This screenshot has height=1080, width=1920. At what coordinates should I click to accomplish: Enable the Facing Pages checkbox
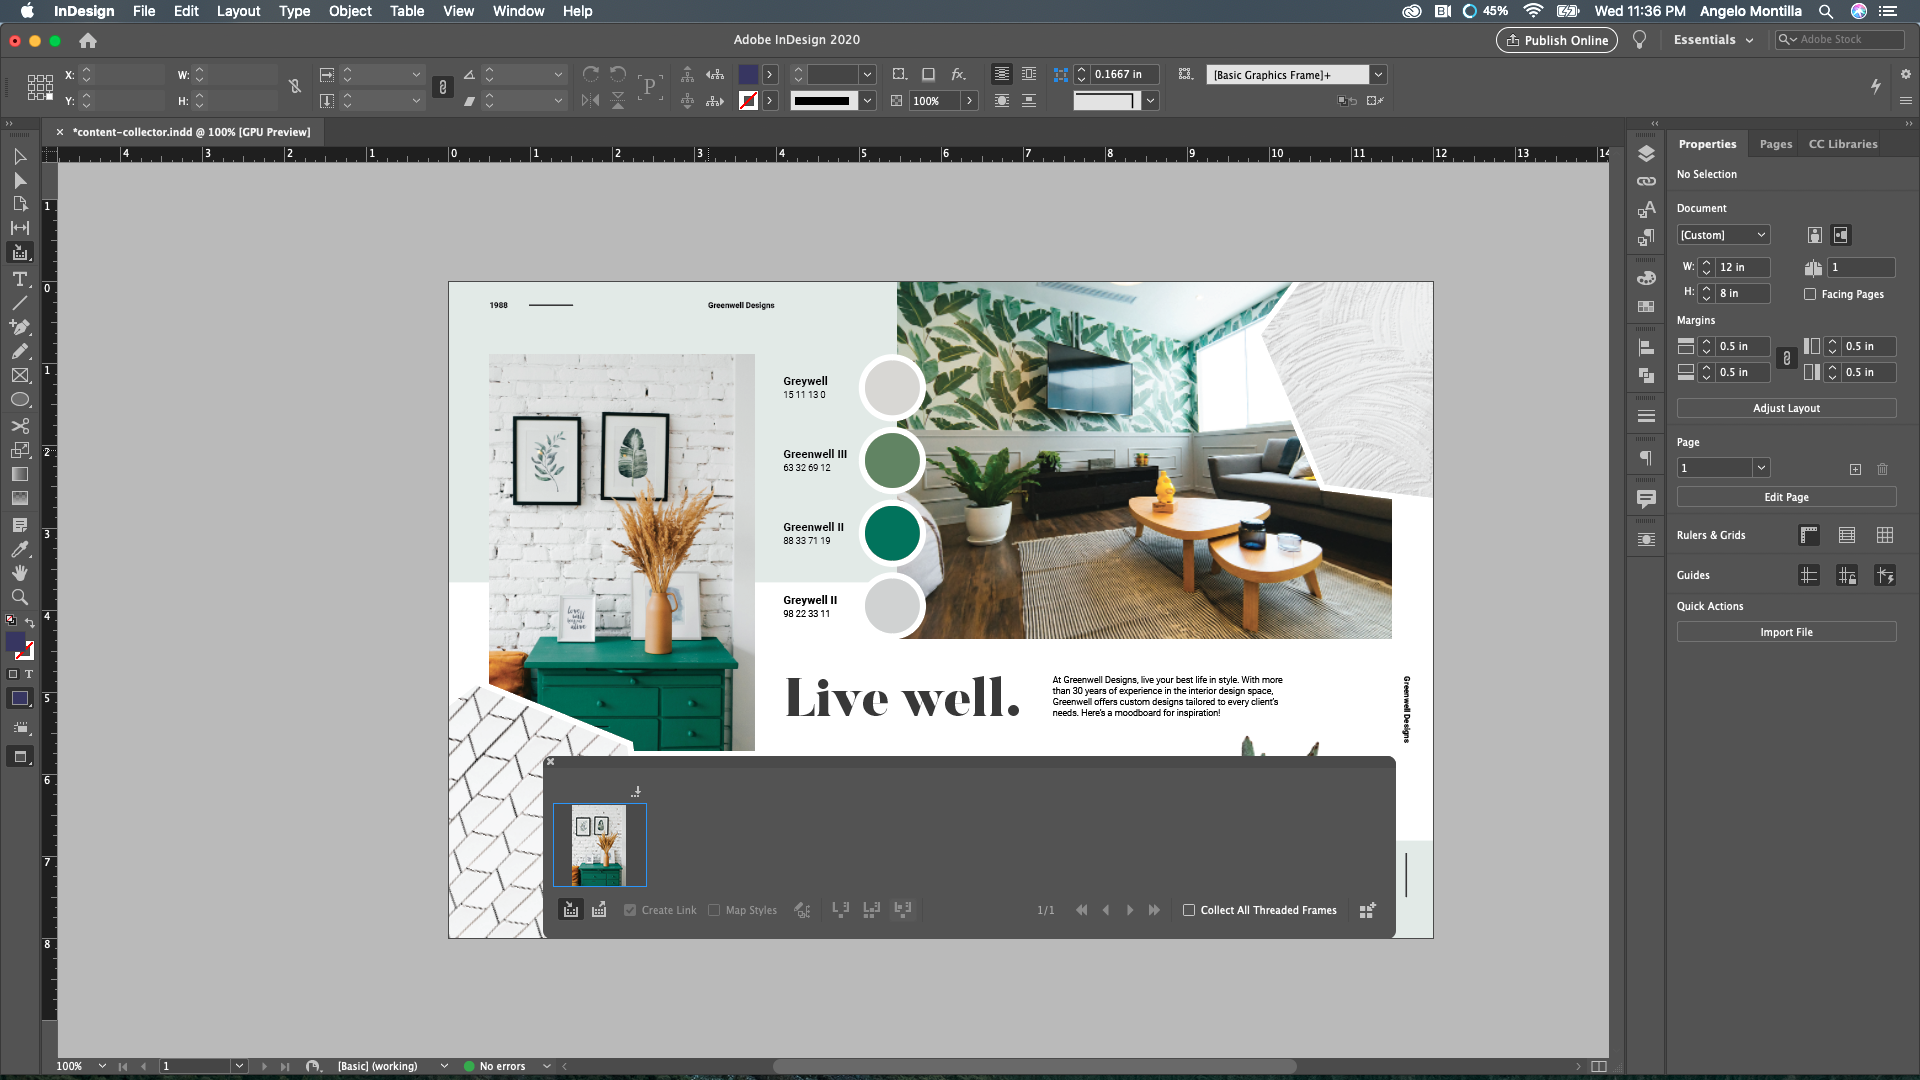click(x=1810, y=294)
